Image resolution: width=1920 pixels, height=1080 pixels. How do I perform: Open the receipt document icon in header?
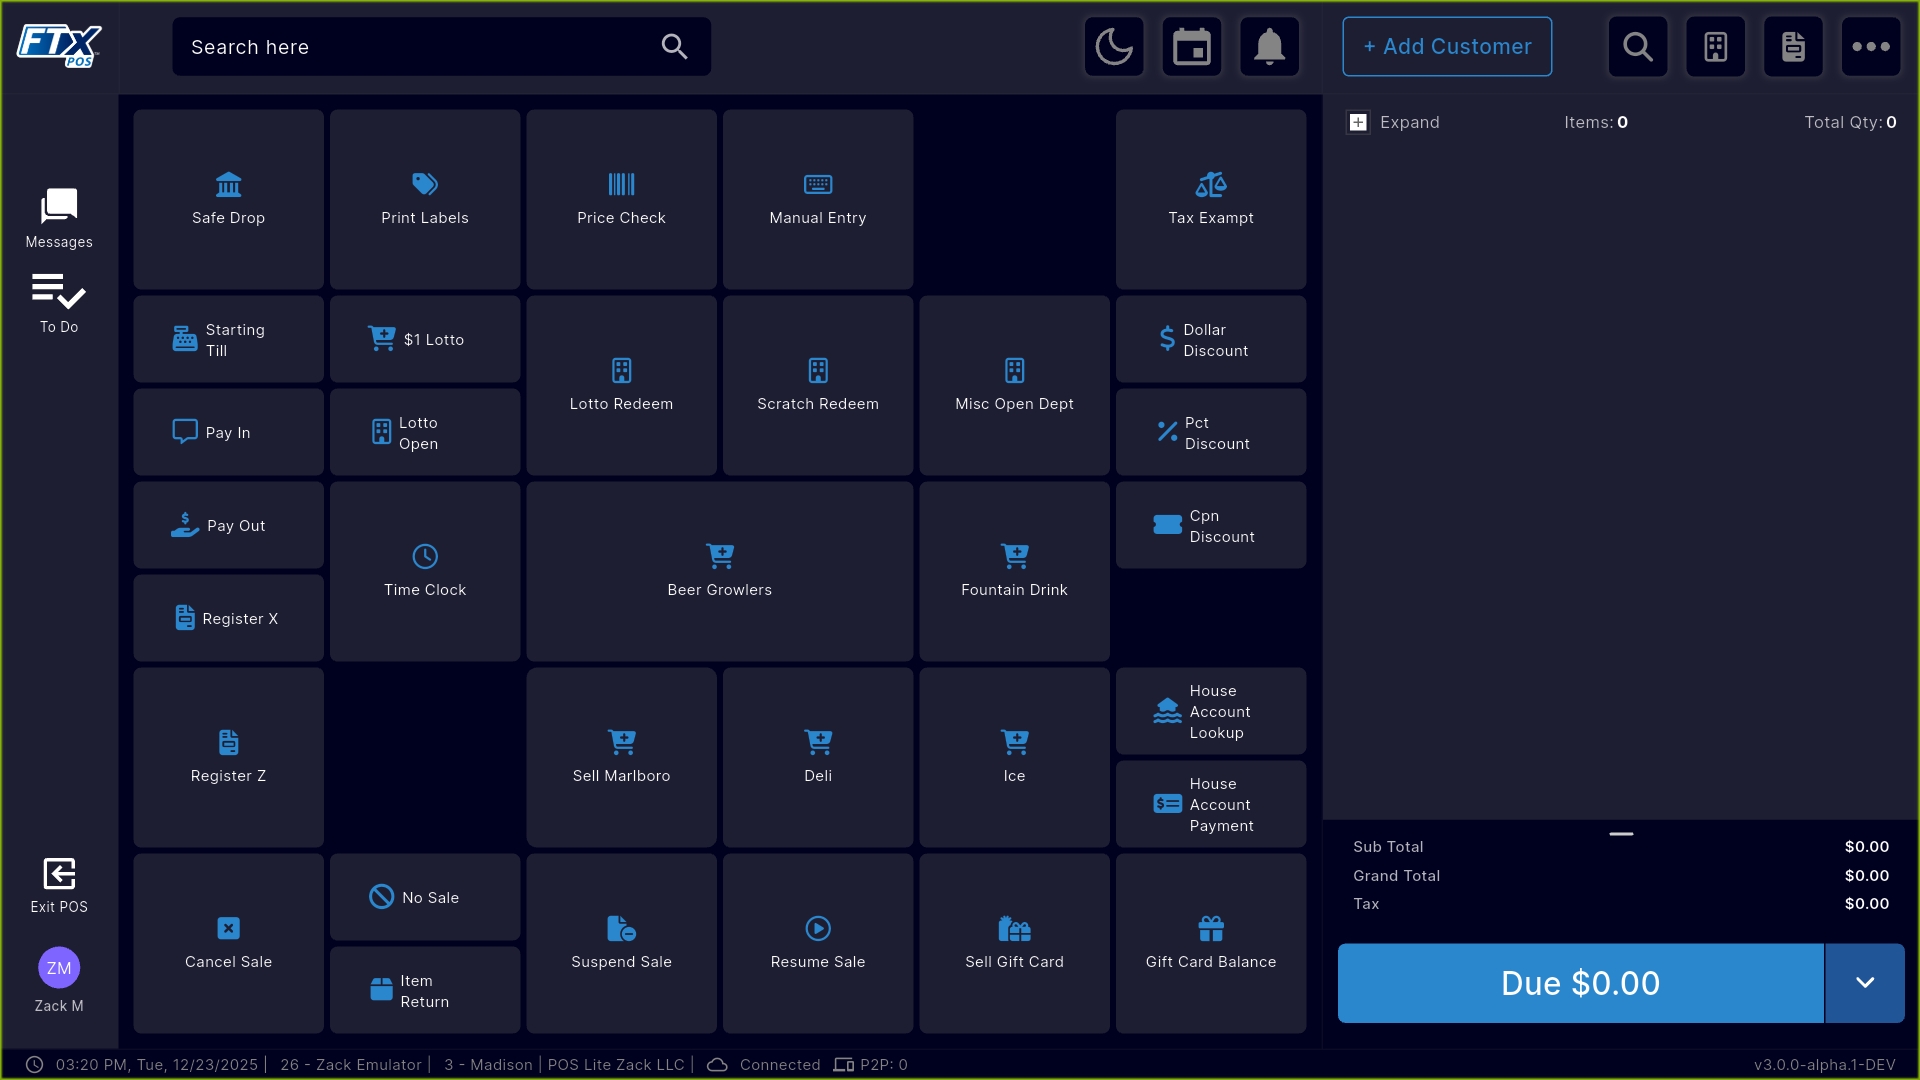[1794, 47]
